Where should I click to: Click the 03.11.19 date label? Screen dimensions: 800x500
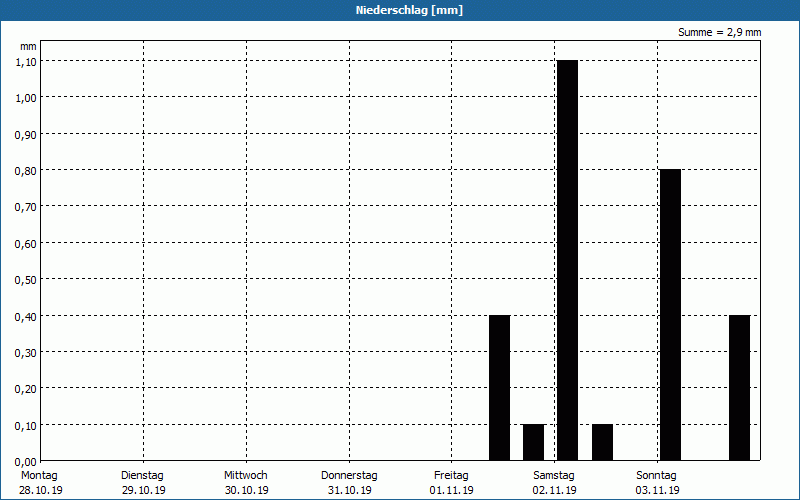coord(658,490)
